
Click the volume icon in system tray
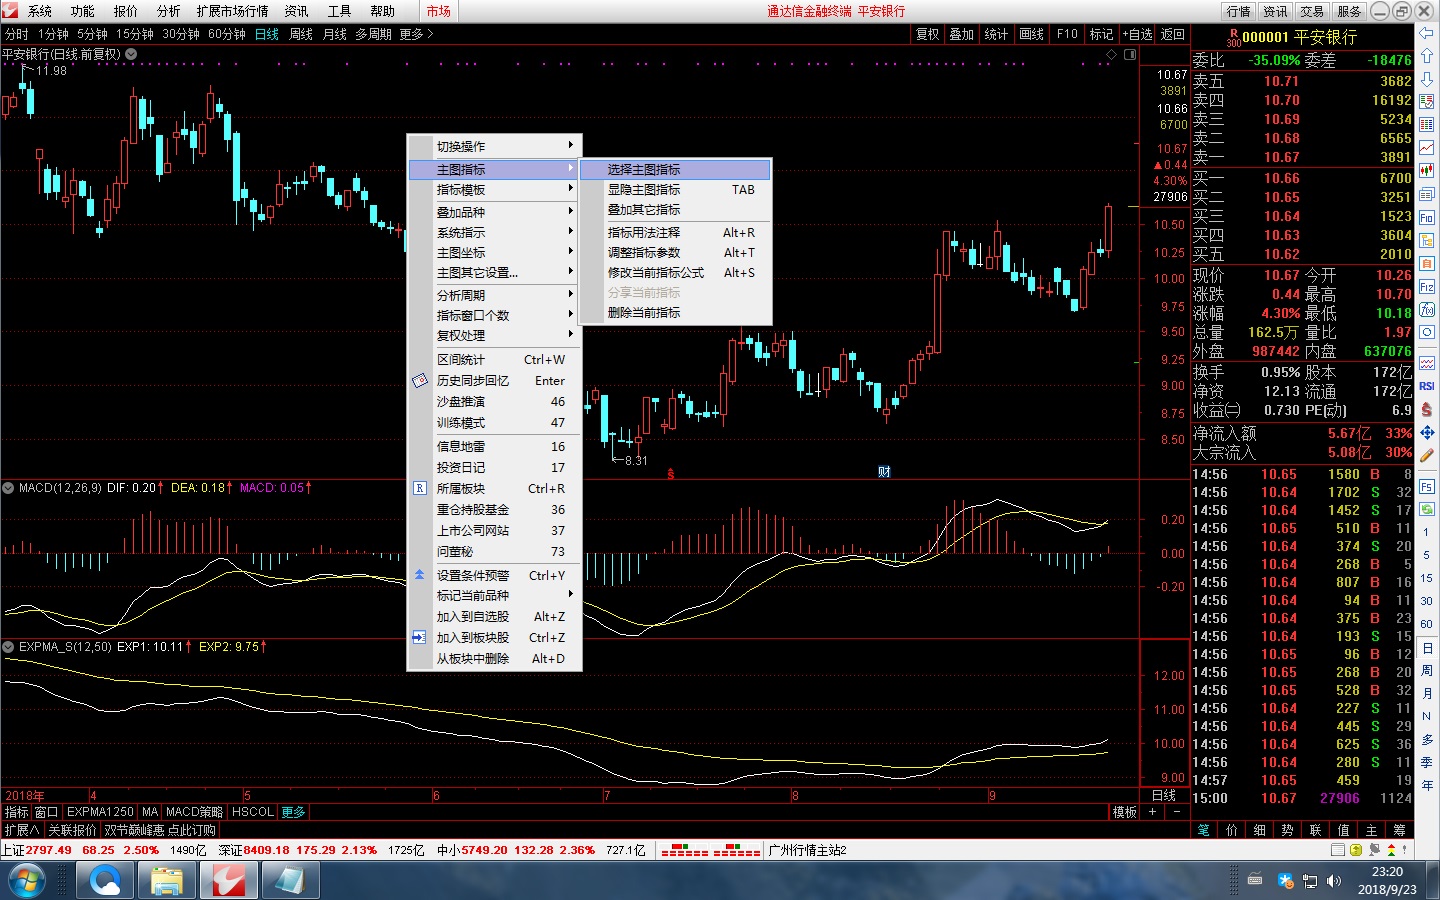(1333, 881)
